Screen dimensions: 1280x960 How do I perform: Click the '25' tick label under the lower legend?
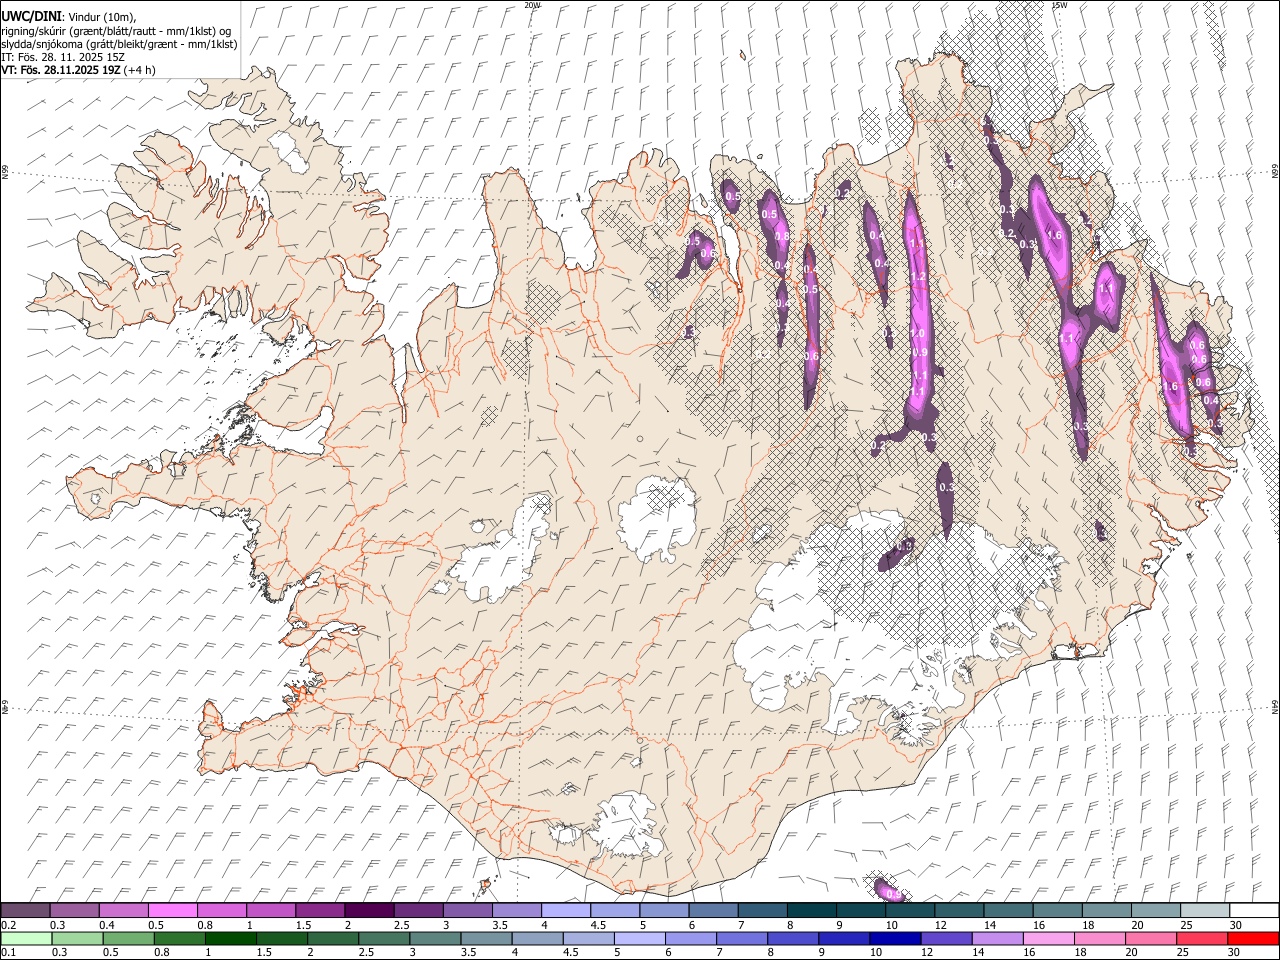[1182, 953]
